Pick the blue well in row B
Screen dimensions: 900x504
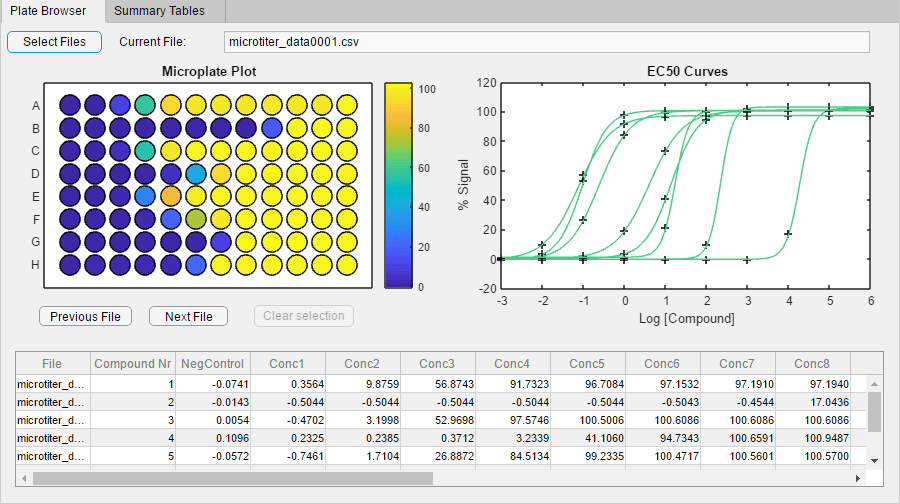coord(272,128)
